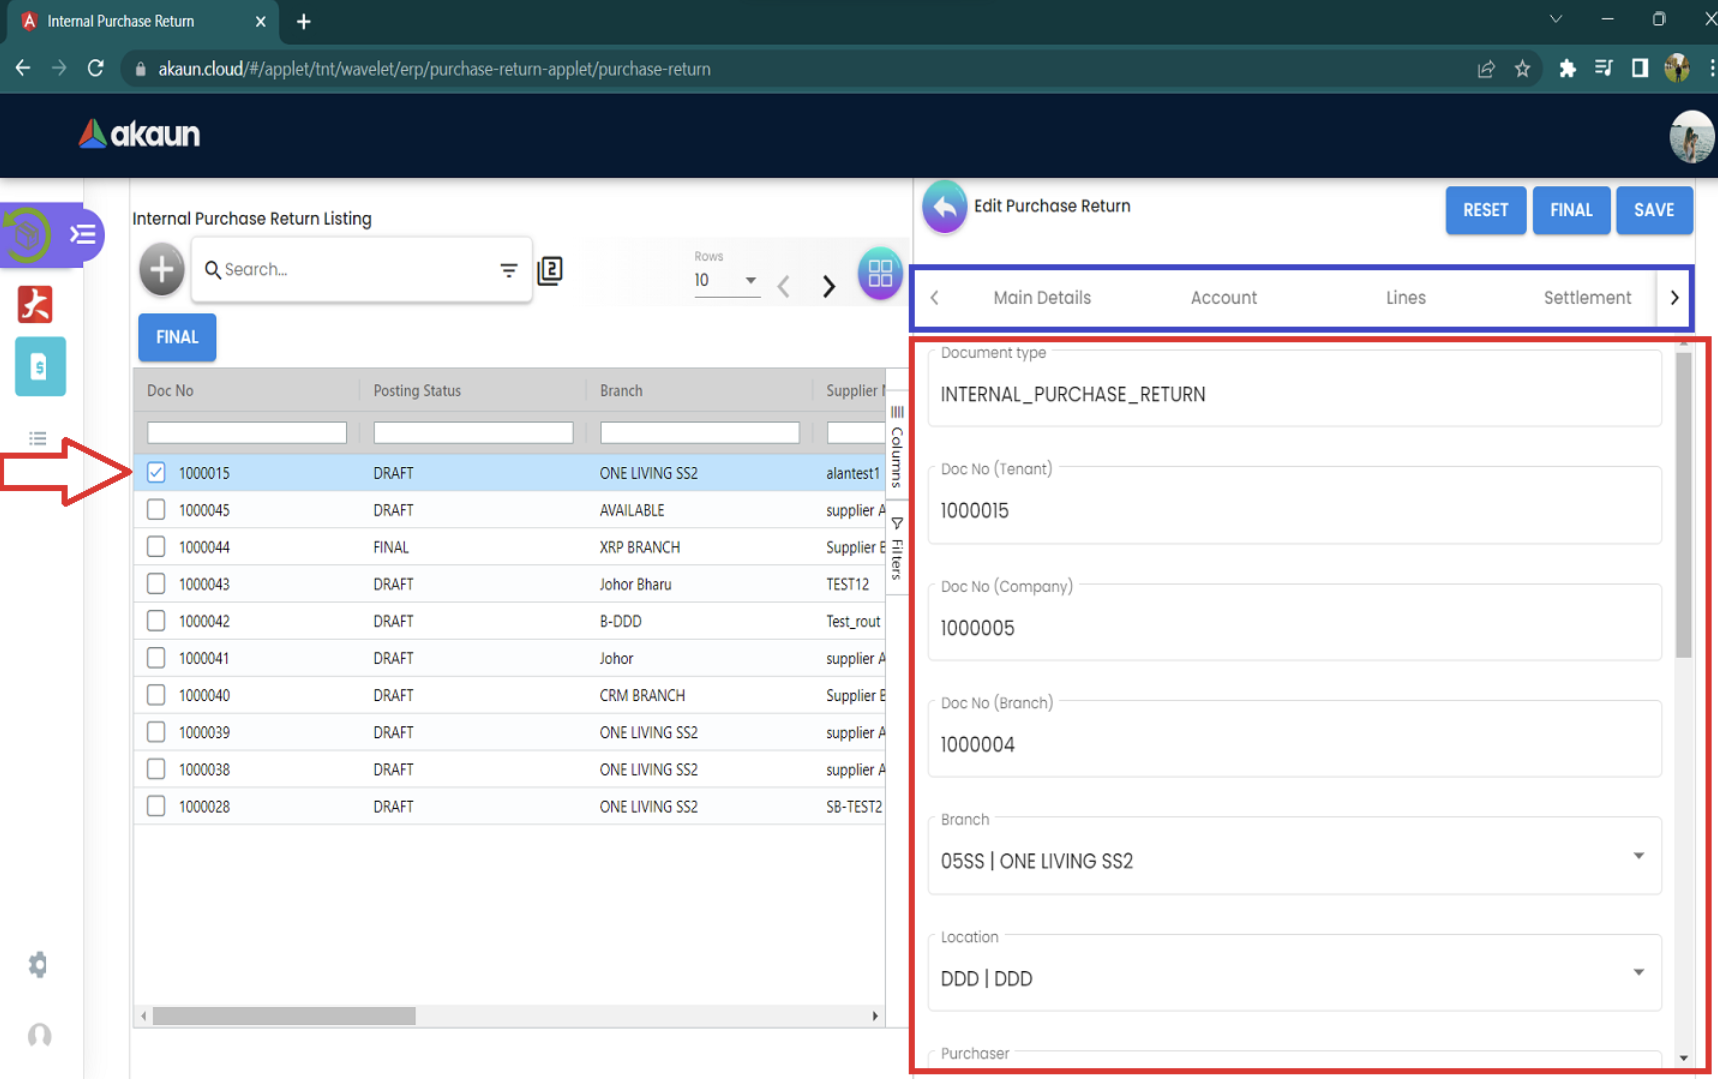
Task: Click the SAVE button
Action: pyautogui.click(x=1653, y=210)
